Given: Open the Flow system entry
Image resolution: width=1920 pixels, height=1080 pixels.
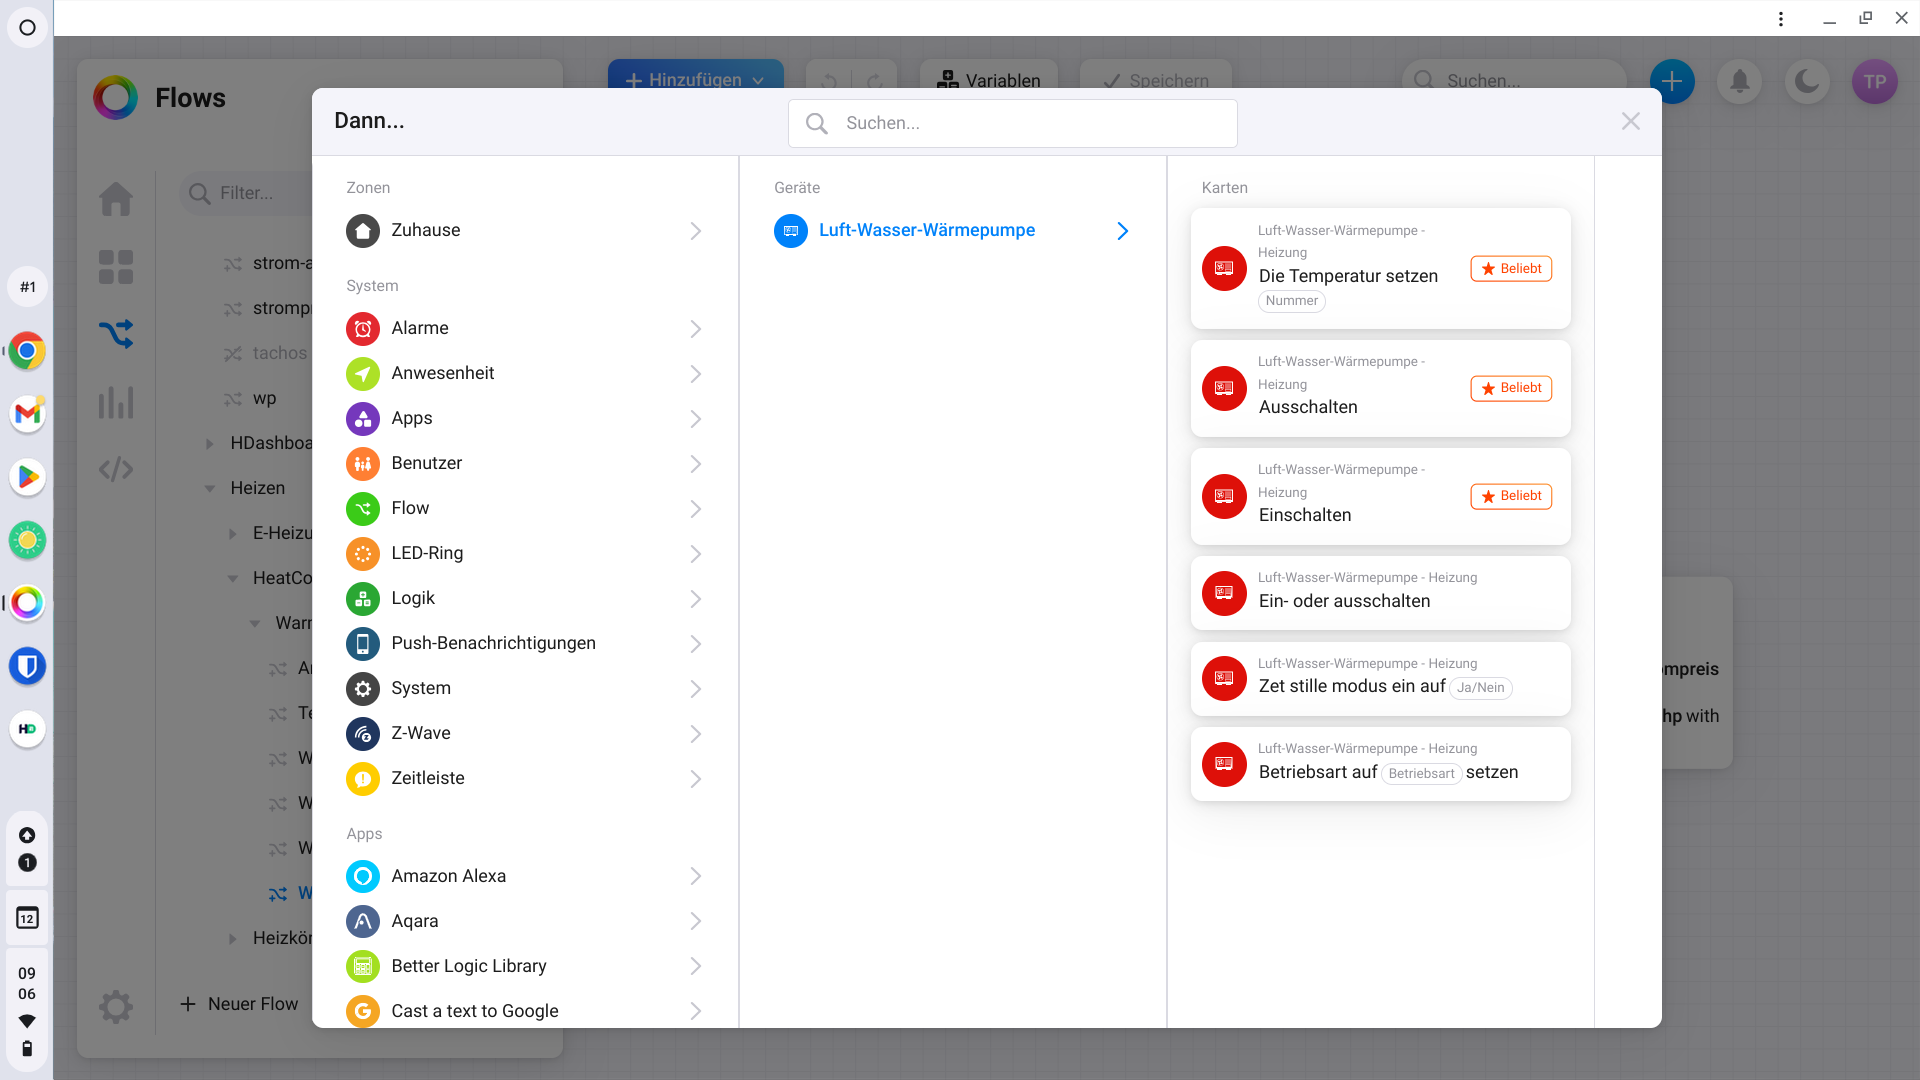Looking at the screenshot, I should [x=410, y=508].
